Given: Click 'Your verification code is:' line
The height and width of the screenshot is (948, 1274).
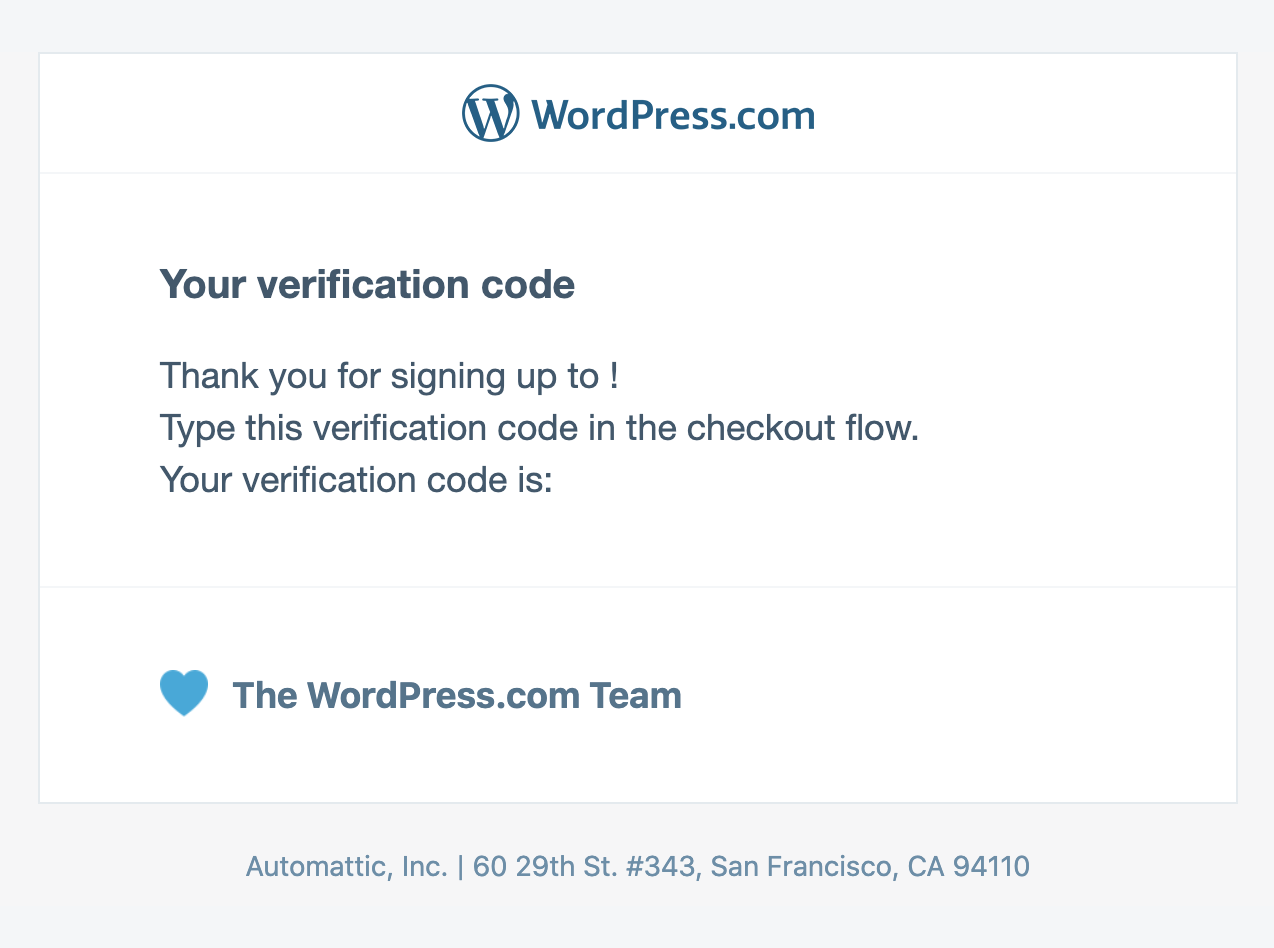Looking at the screenshot, I should click(x=356, y=480).
